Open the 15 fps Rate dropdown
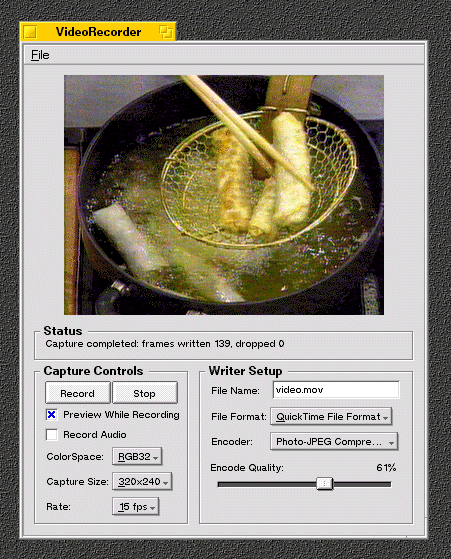This screenshot has width=451, height=559. [x=136, y=507]
